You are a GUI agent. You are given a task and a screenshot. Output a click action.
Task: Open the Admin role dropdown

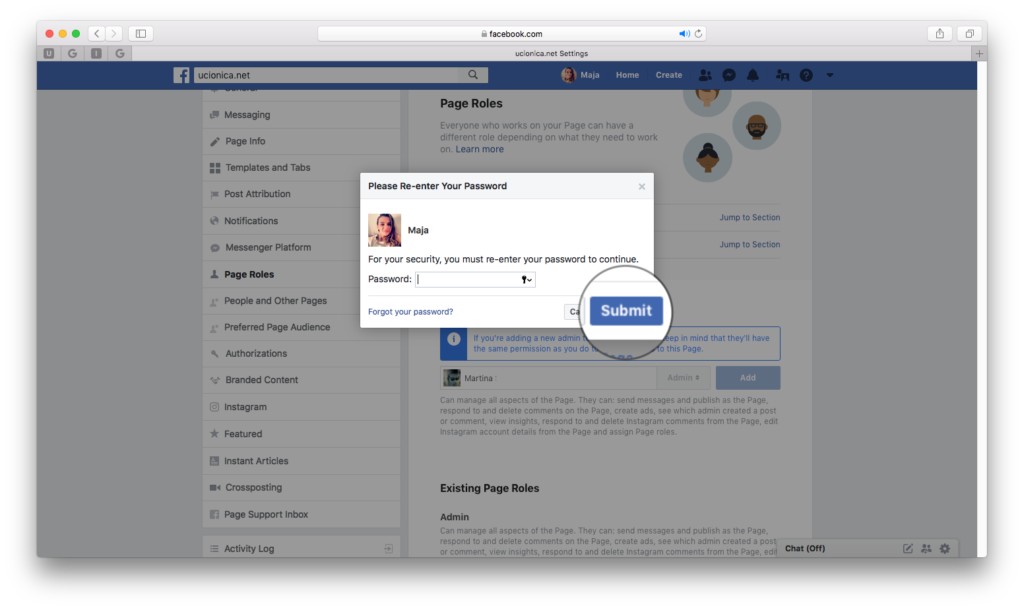[x=684, y=378]
